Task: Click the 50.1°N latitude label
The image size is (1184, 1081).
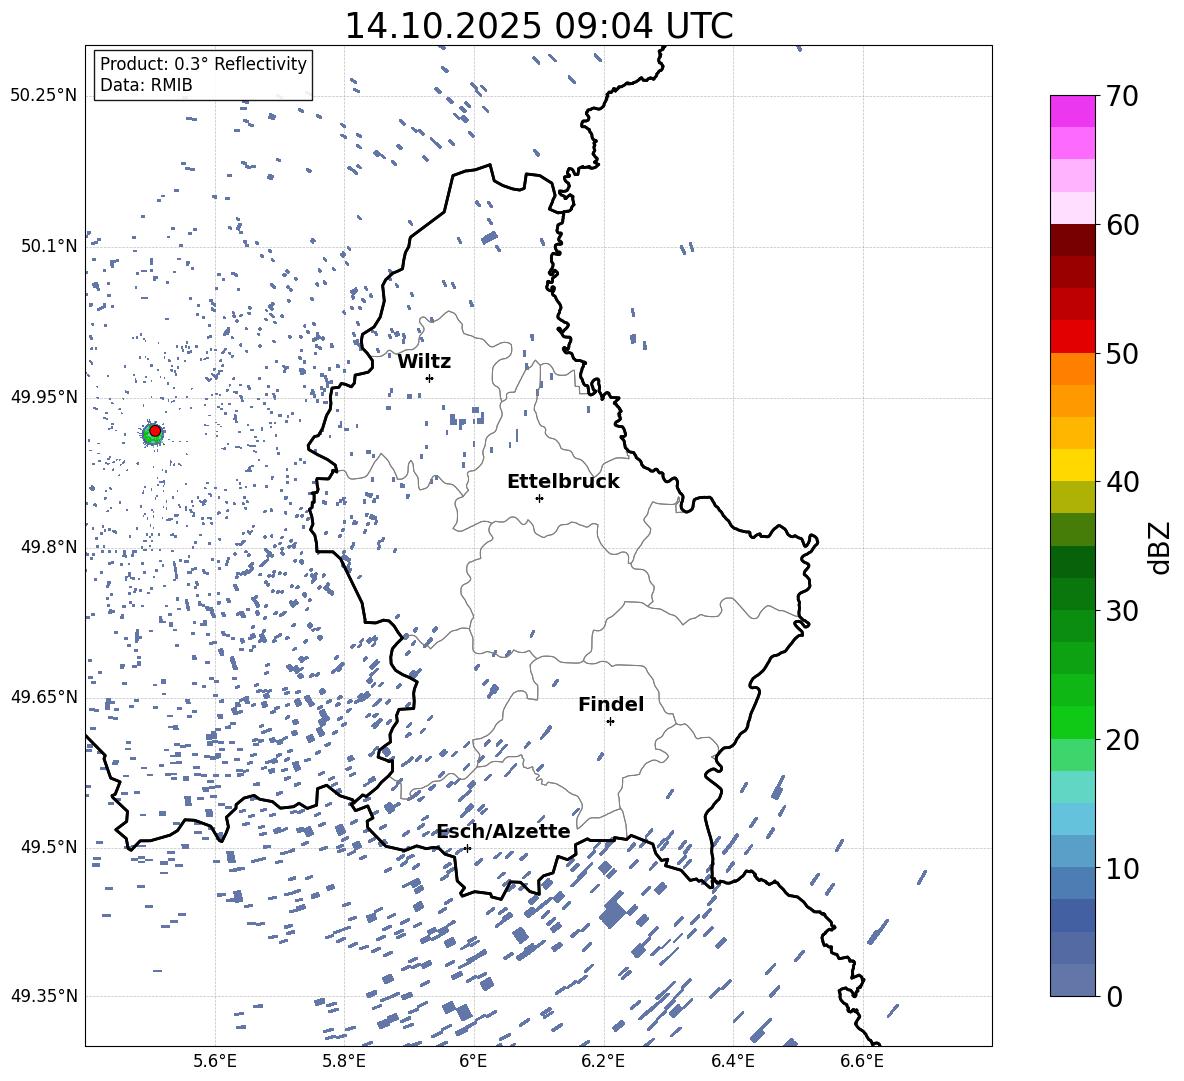Action: pos(49,246)
